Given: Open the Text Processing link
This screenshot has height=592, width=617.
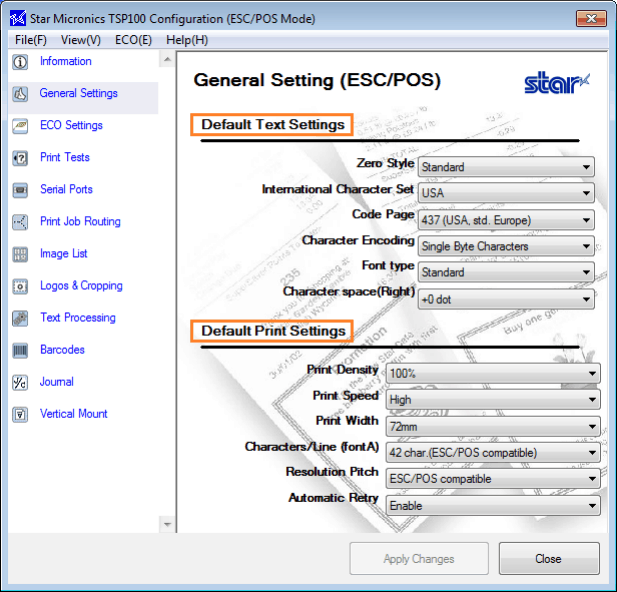Looking at the screenshot, I should (x=77, y=318).
